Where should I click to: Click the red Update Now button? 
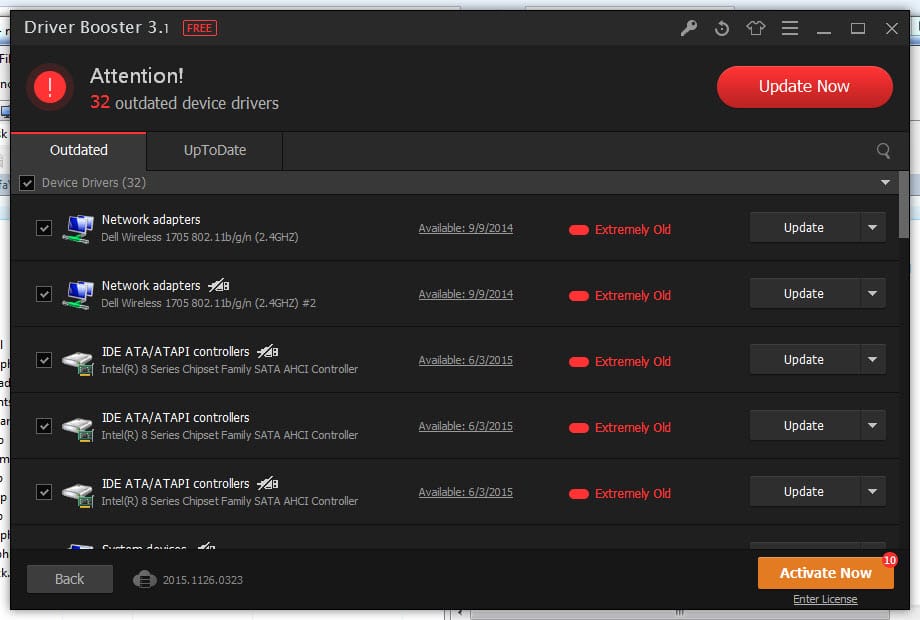(x=804, y=87)
